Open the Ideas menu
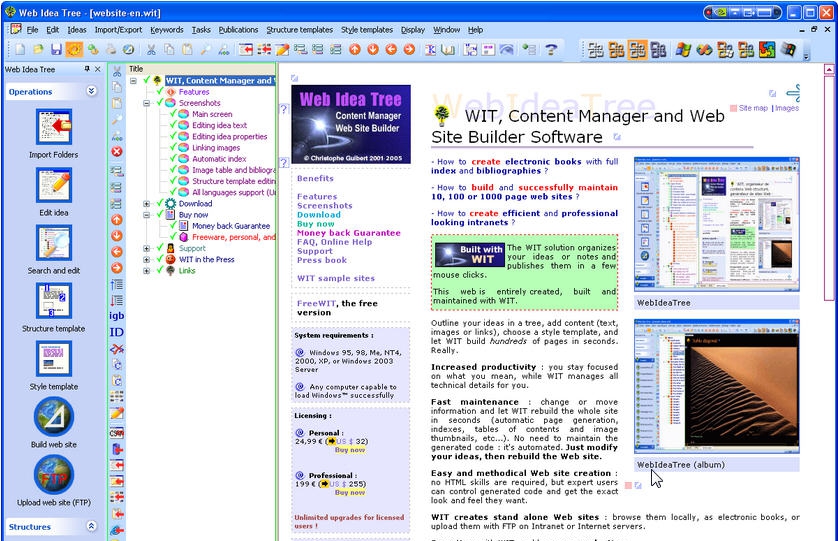The image size is (838, 541). coord(77,30)
